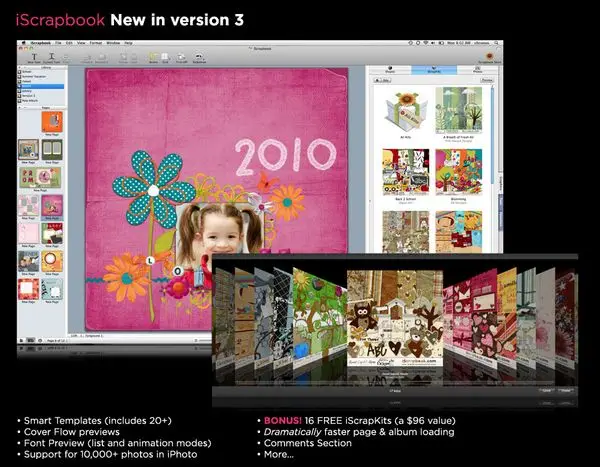
Task: Open the iScrapbook application menu
Action: coord(41,43)
